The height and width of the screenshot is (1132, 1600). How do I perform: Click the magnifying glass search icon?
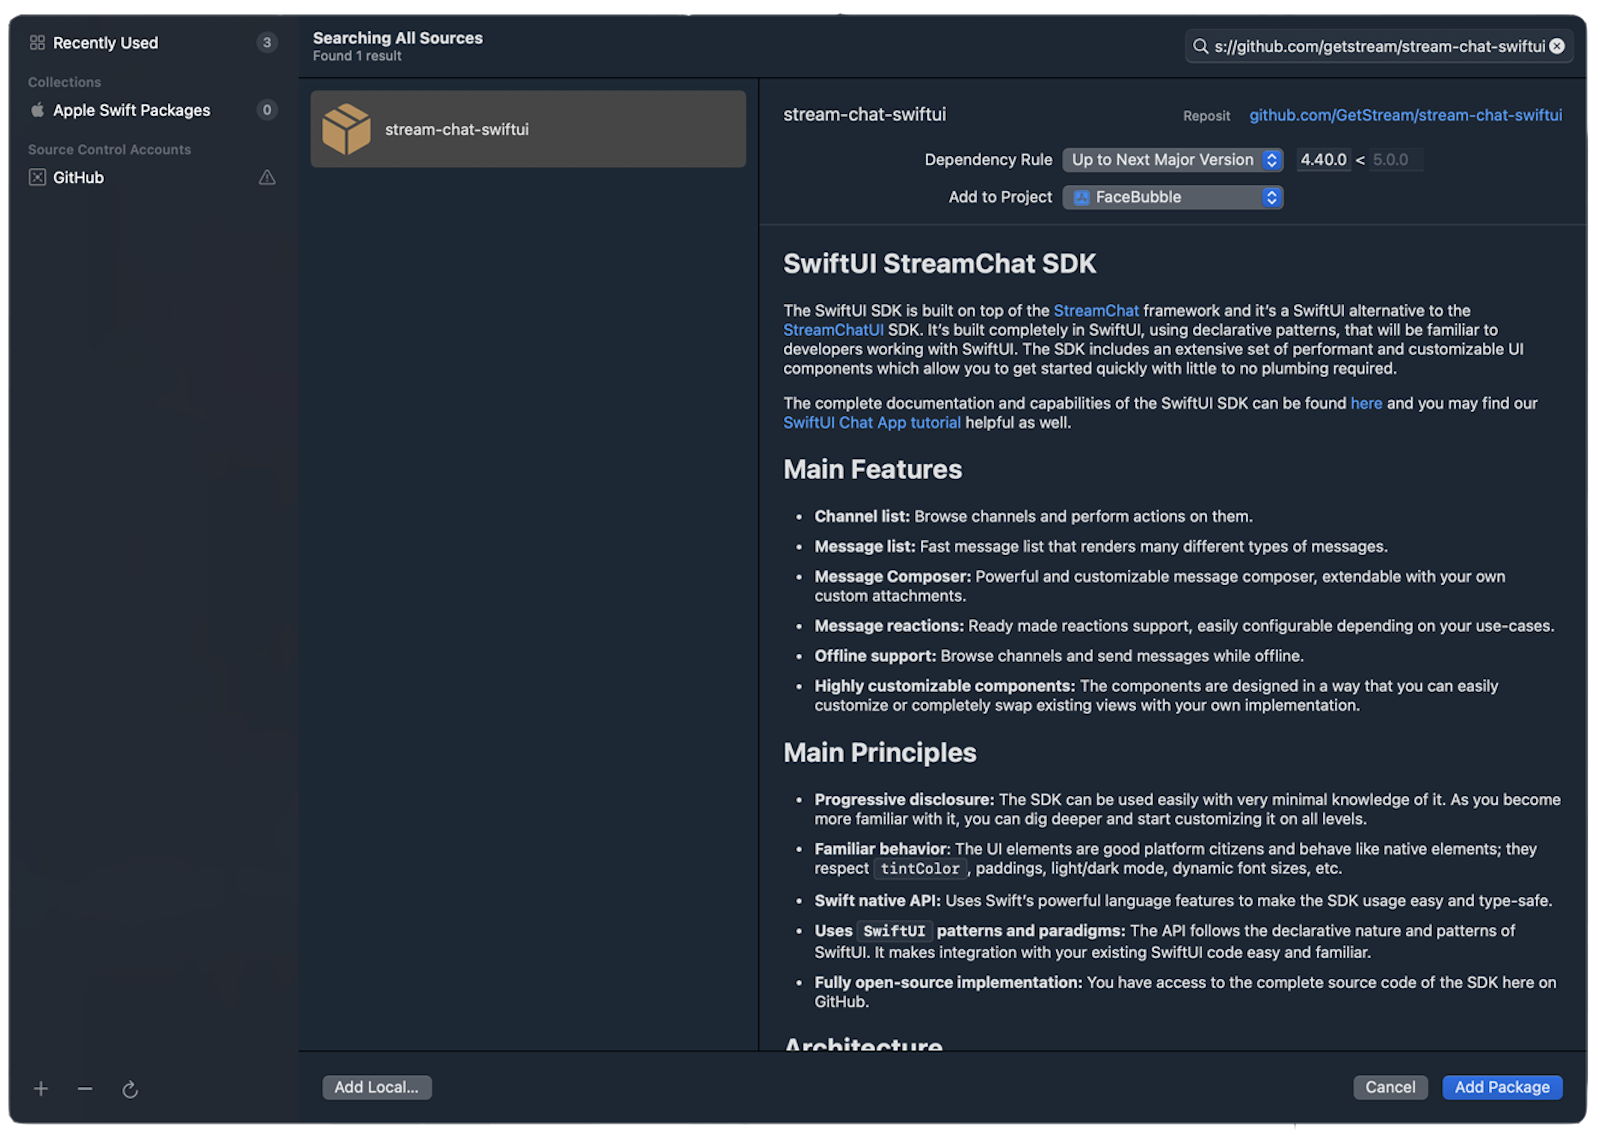click(1200, 46)
